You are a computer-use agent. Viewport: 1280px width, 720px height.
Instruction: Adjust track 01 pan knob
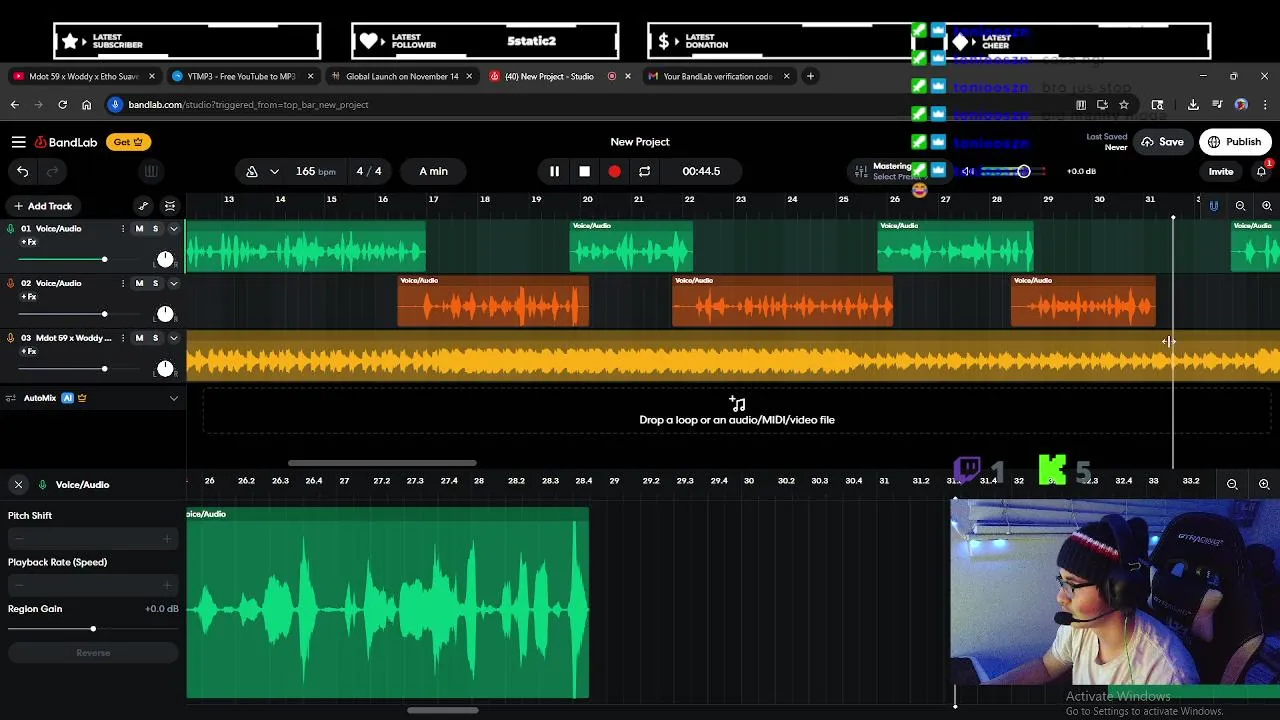(x=165, y=260)
